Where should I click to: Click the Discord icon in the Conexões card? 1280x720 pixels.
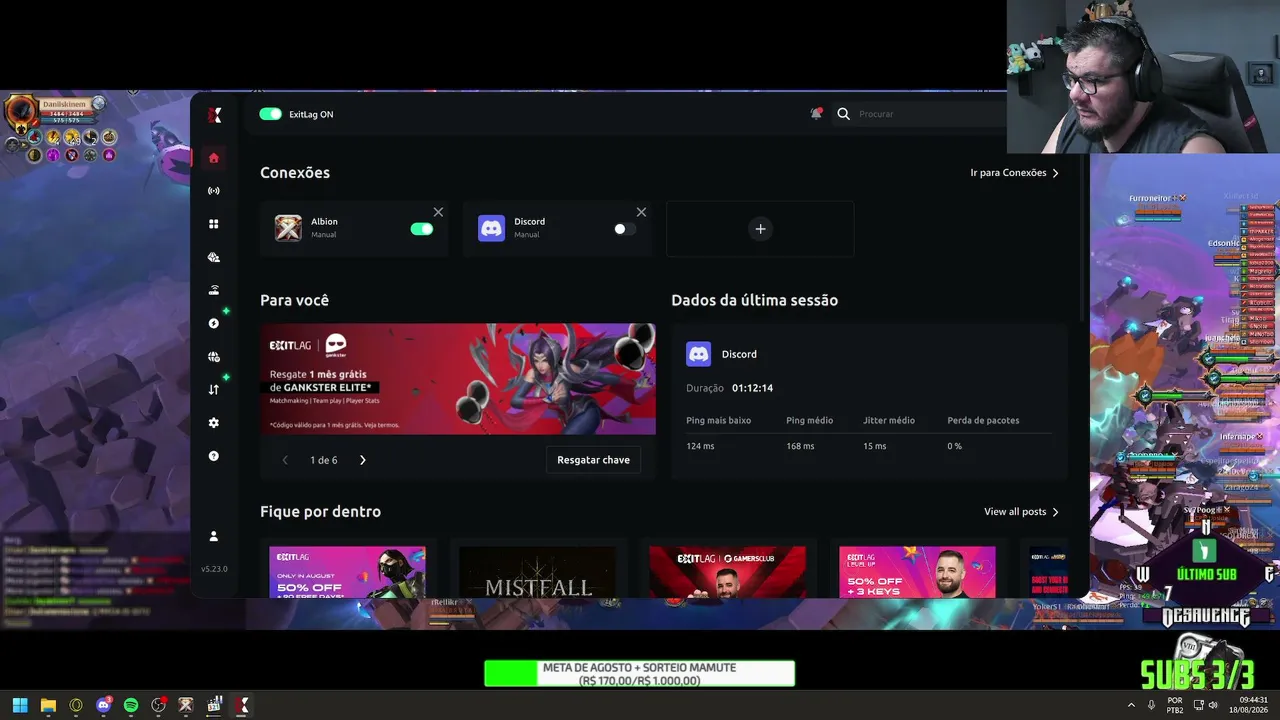[491, 228]
